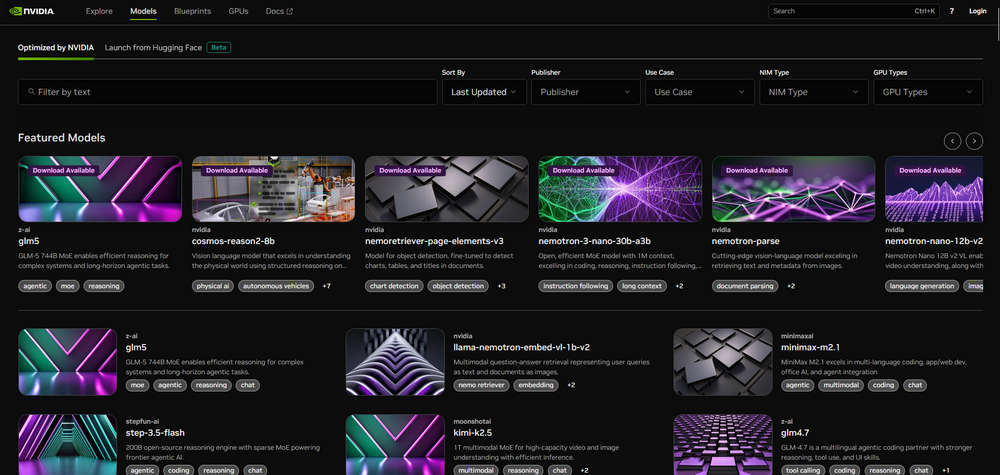This screenshot has height=475, width=1000.
Task: Click the "Featured Models" heading
Action: pos(61,138)
